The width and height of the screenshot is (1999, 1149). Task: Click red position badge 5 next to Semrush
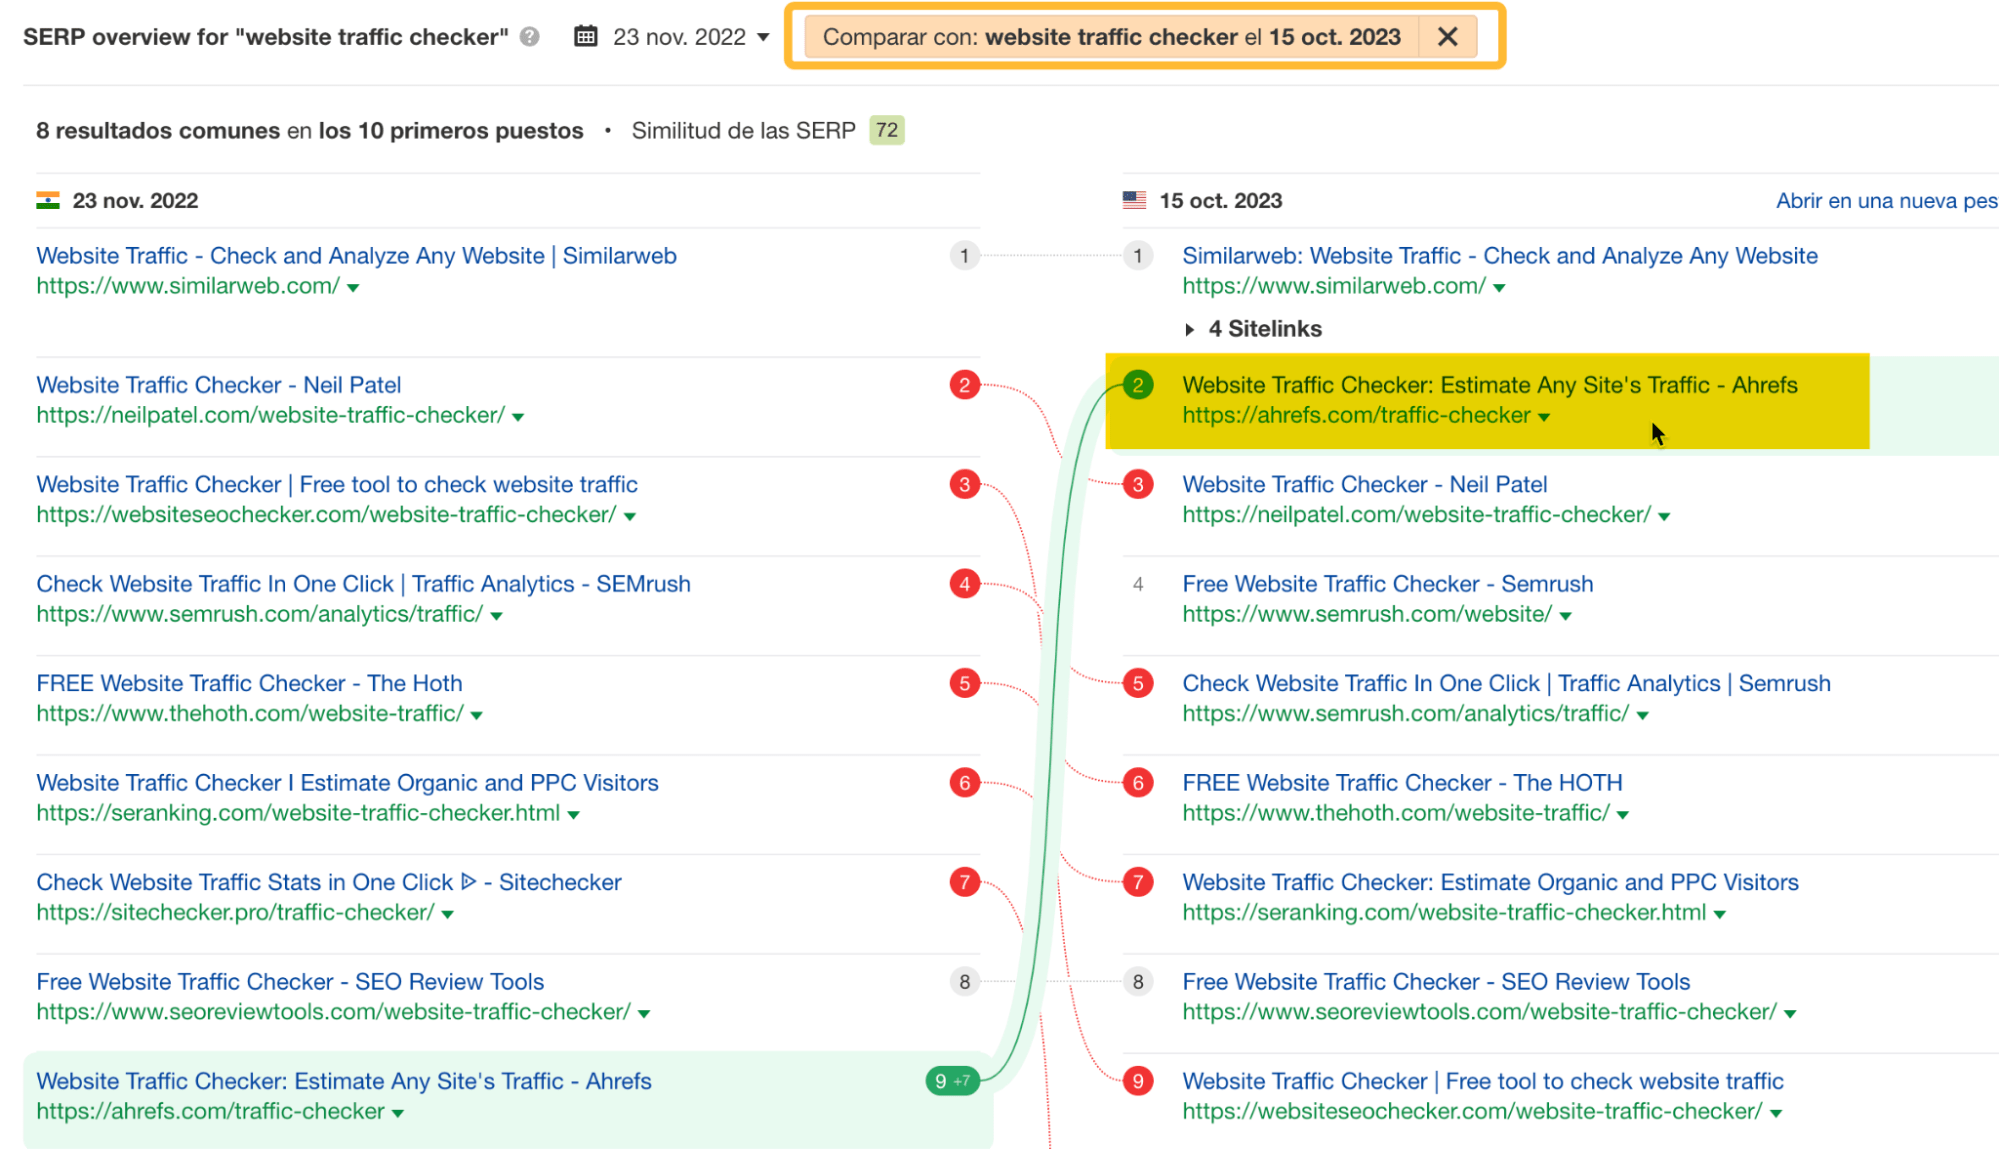(1137, 683)
